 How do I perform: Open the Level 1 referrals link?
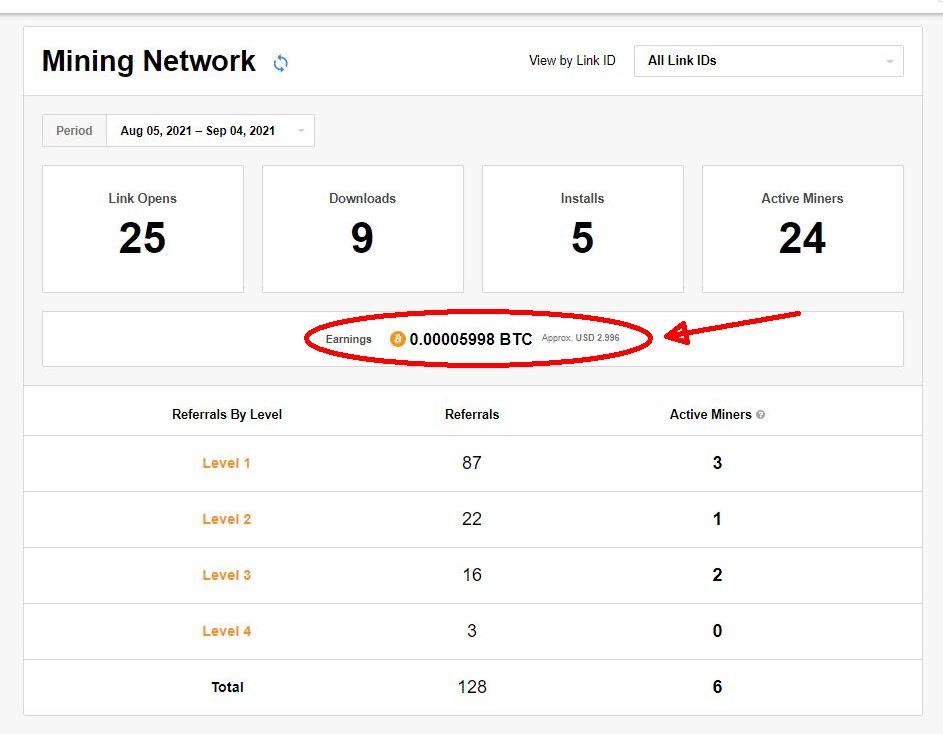(x=226, y=463)
